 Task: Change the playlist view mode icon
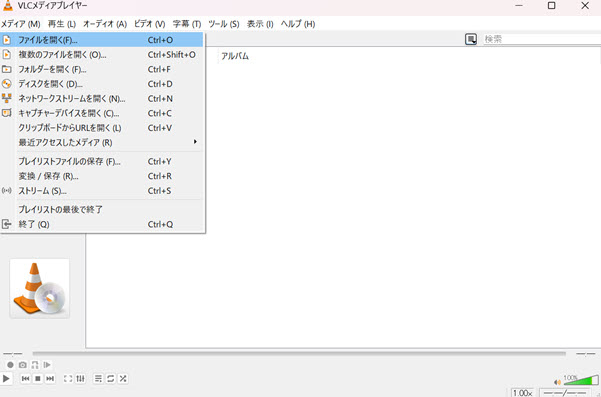[471, 39]
